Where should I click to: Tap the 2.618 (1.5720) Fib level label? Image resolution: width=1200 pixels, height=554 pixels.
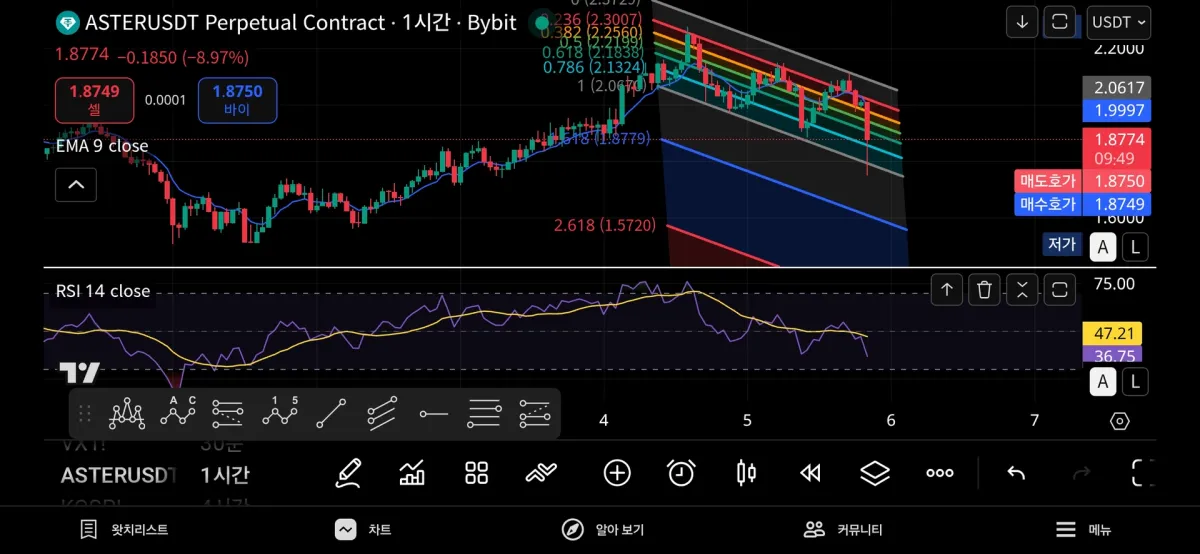[x=605, y=225]
